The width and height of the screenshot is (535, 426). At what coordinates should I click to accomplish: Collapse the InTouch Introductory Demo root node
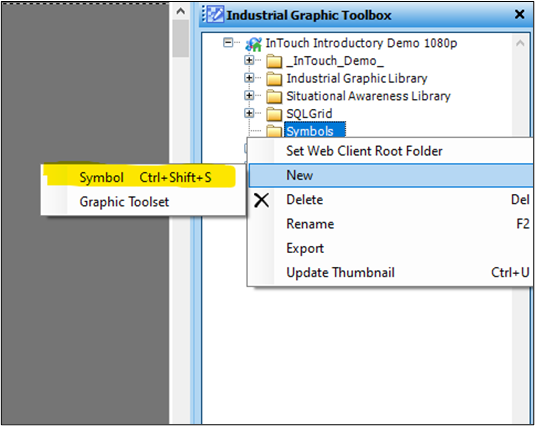pos(228,43)
